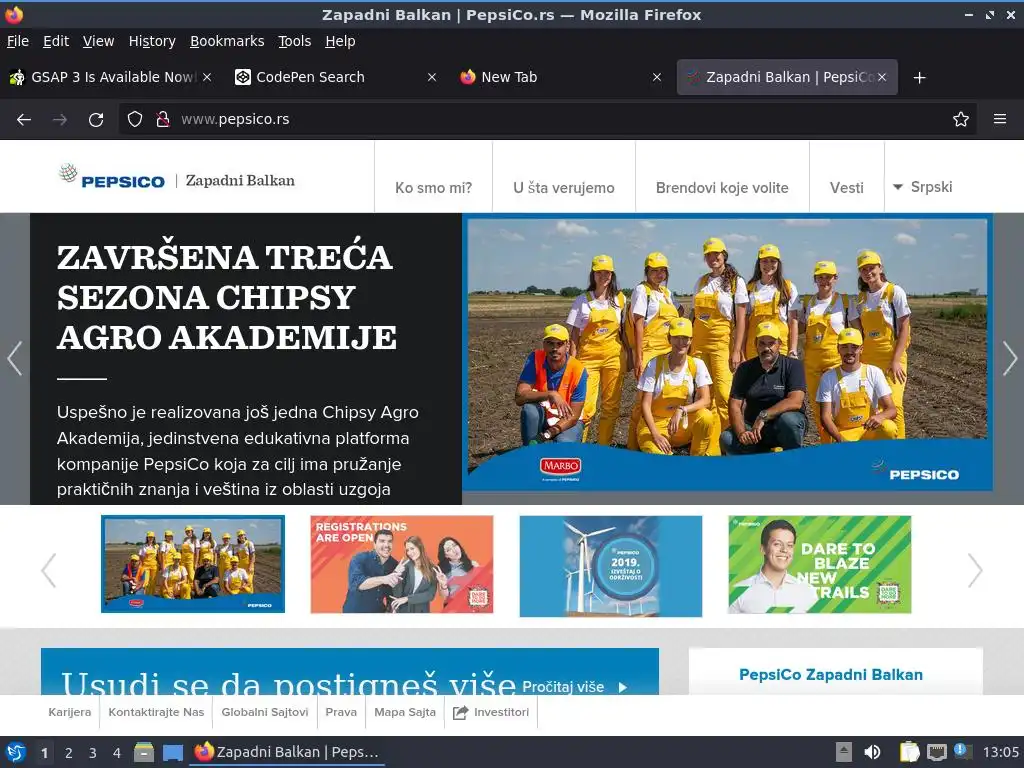
Task: Open Ko smo mi? navigation item
Action: (x=434, y=188)
